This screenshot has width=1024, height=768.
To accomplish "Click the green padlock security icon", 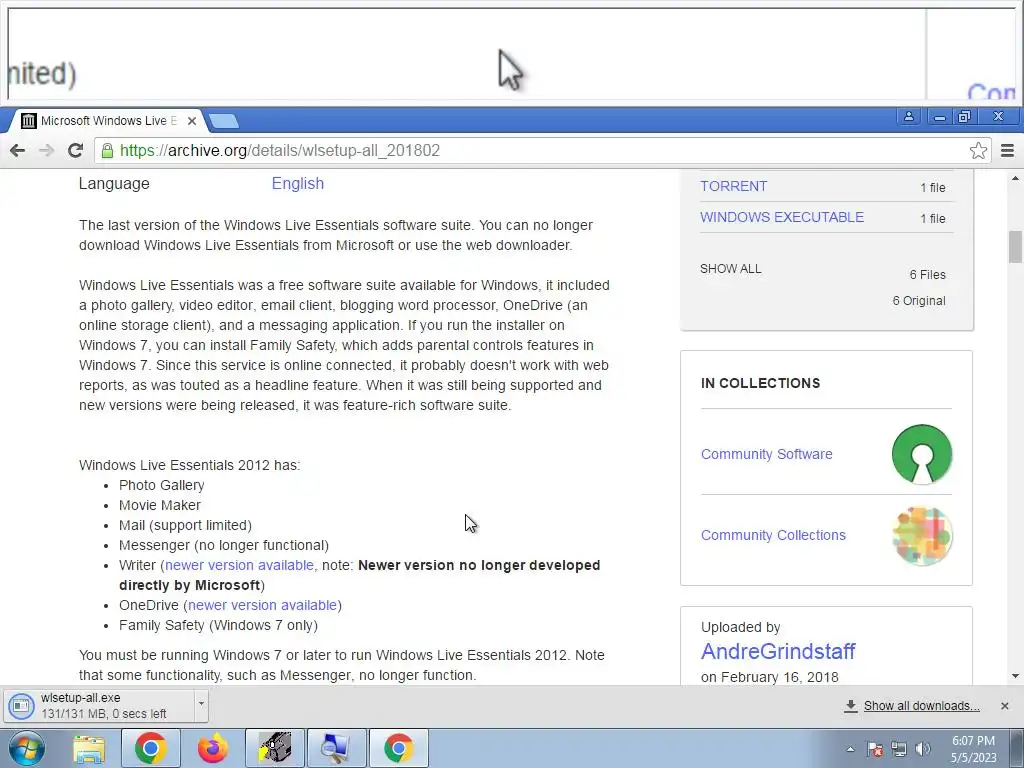I will click(x=107, y=151).
